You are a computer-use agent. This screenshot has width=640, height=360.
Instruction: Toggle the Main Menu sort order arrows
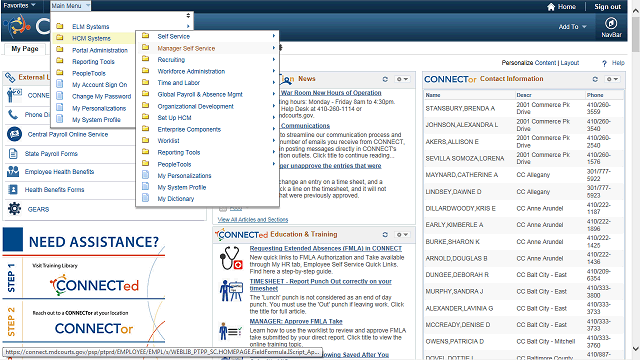tap(188, 16)
